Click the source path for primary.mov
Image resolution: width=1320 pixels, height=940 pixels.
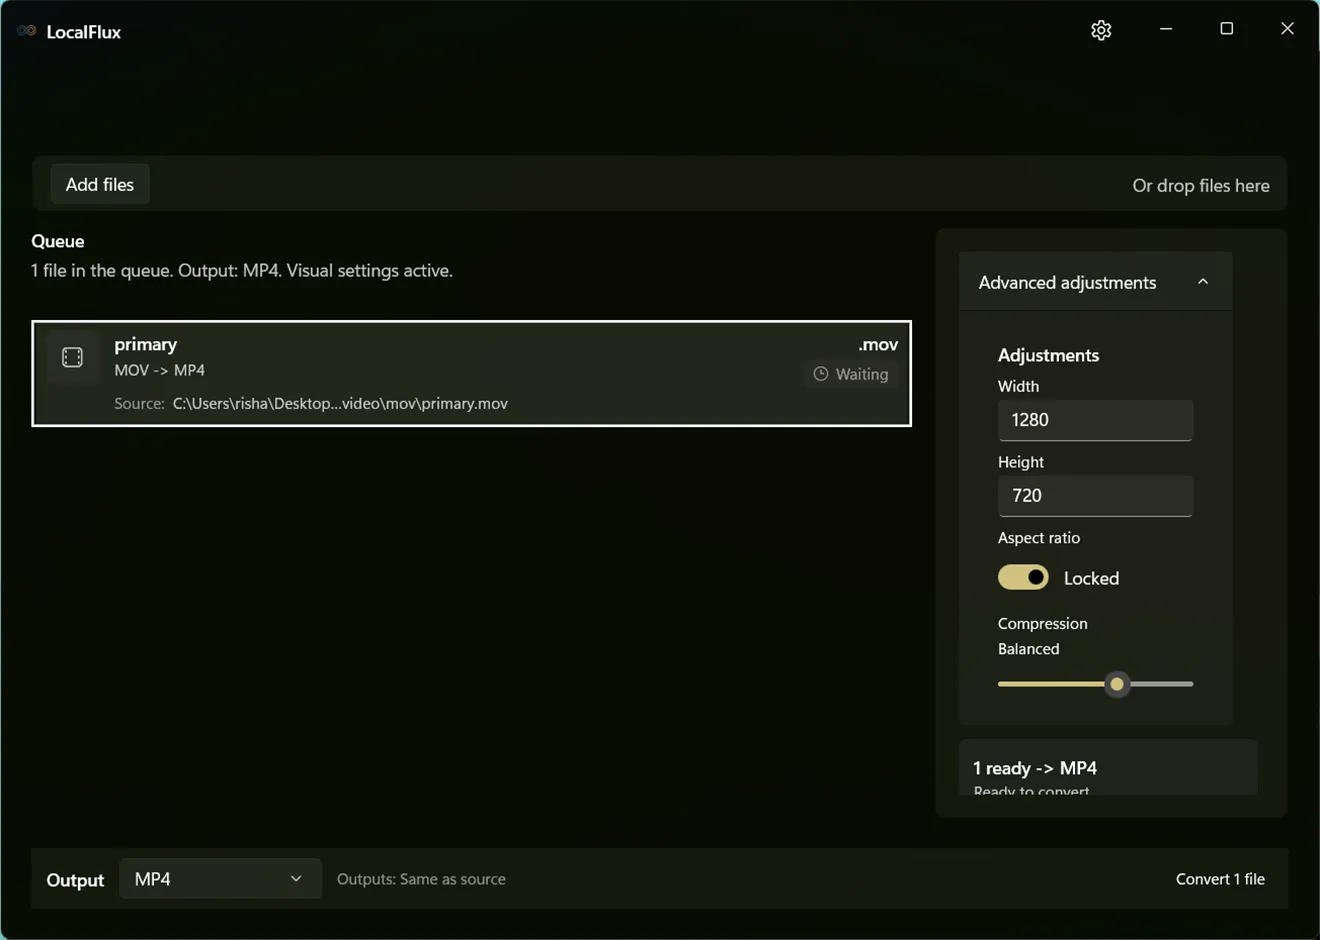[340, 404]
